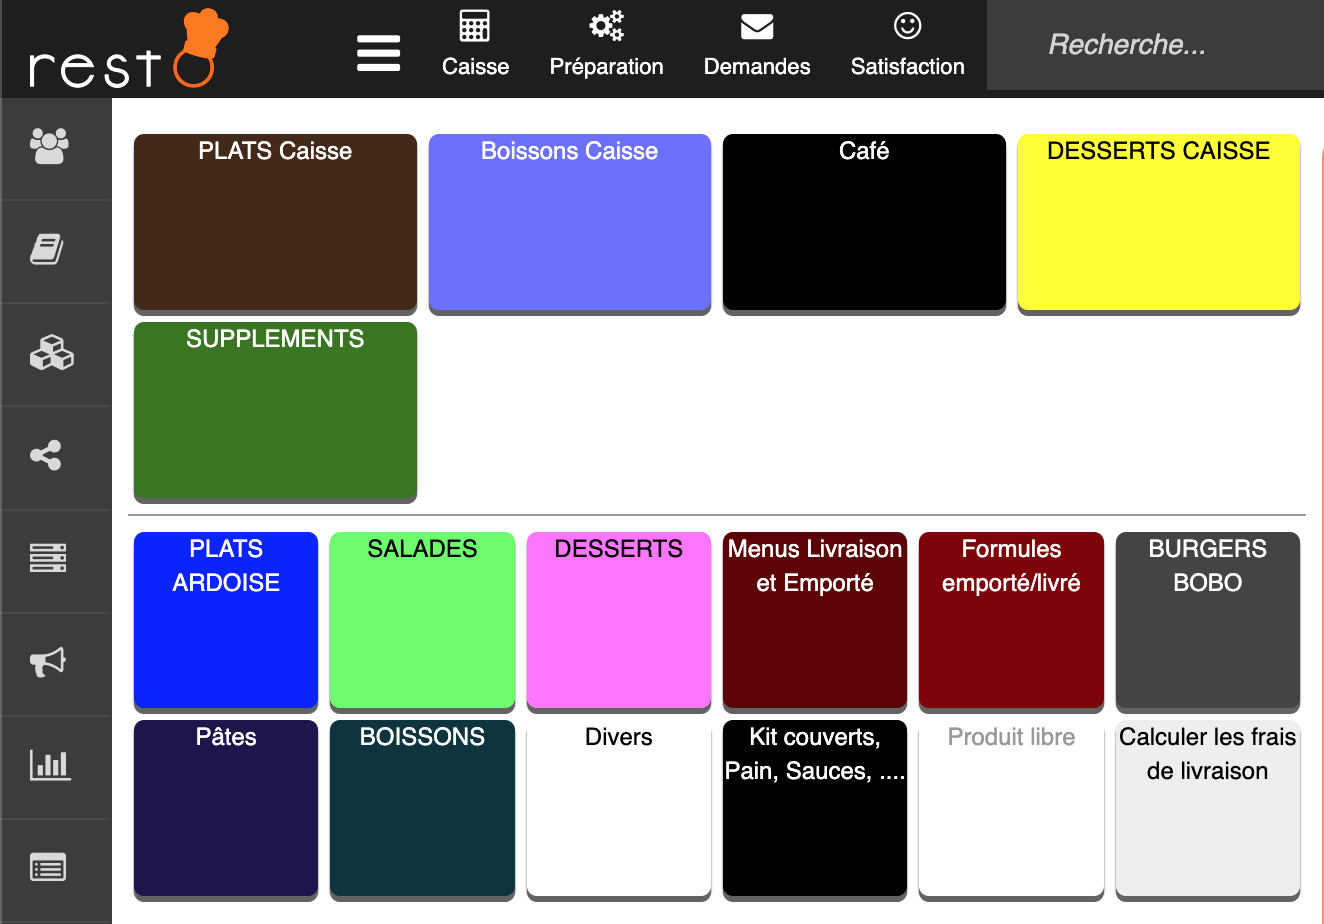Click the users group sidebar icon
1324x924 pixels.
[49, 147]
